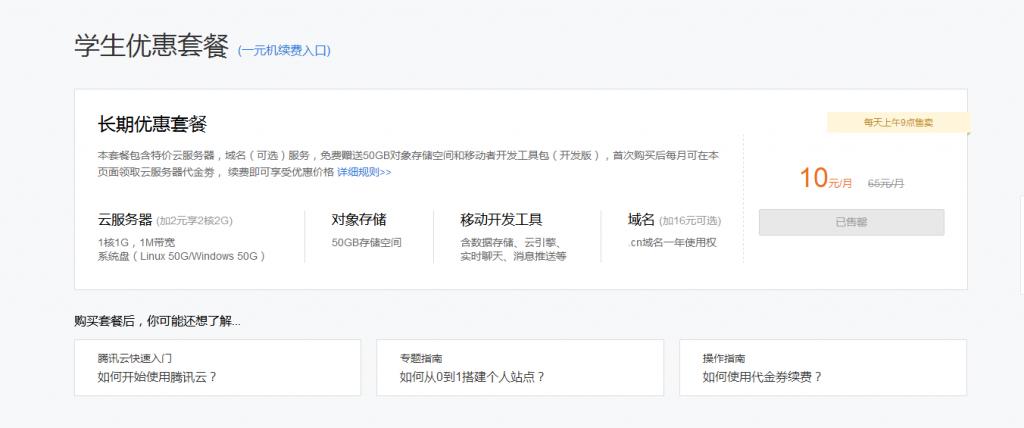This screenshot has width=1024, height=428.
Task: Click the 每天上午9点售卖 badge
Action: (x=899, y=122)
